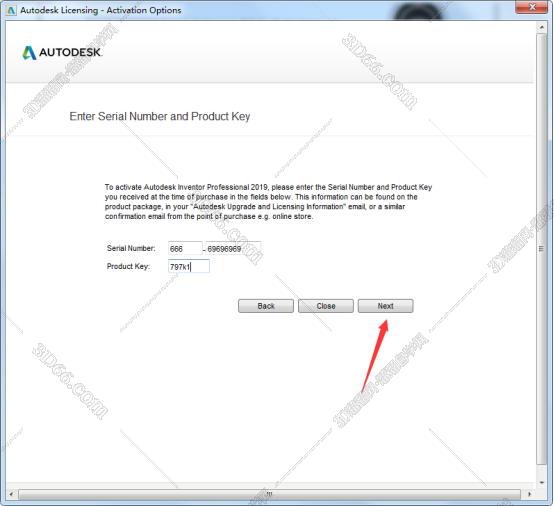Select the first Serial Number field
554x506 pixels.
(x=185, y=248)
